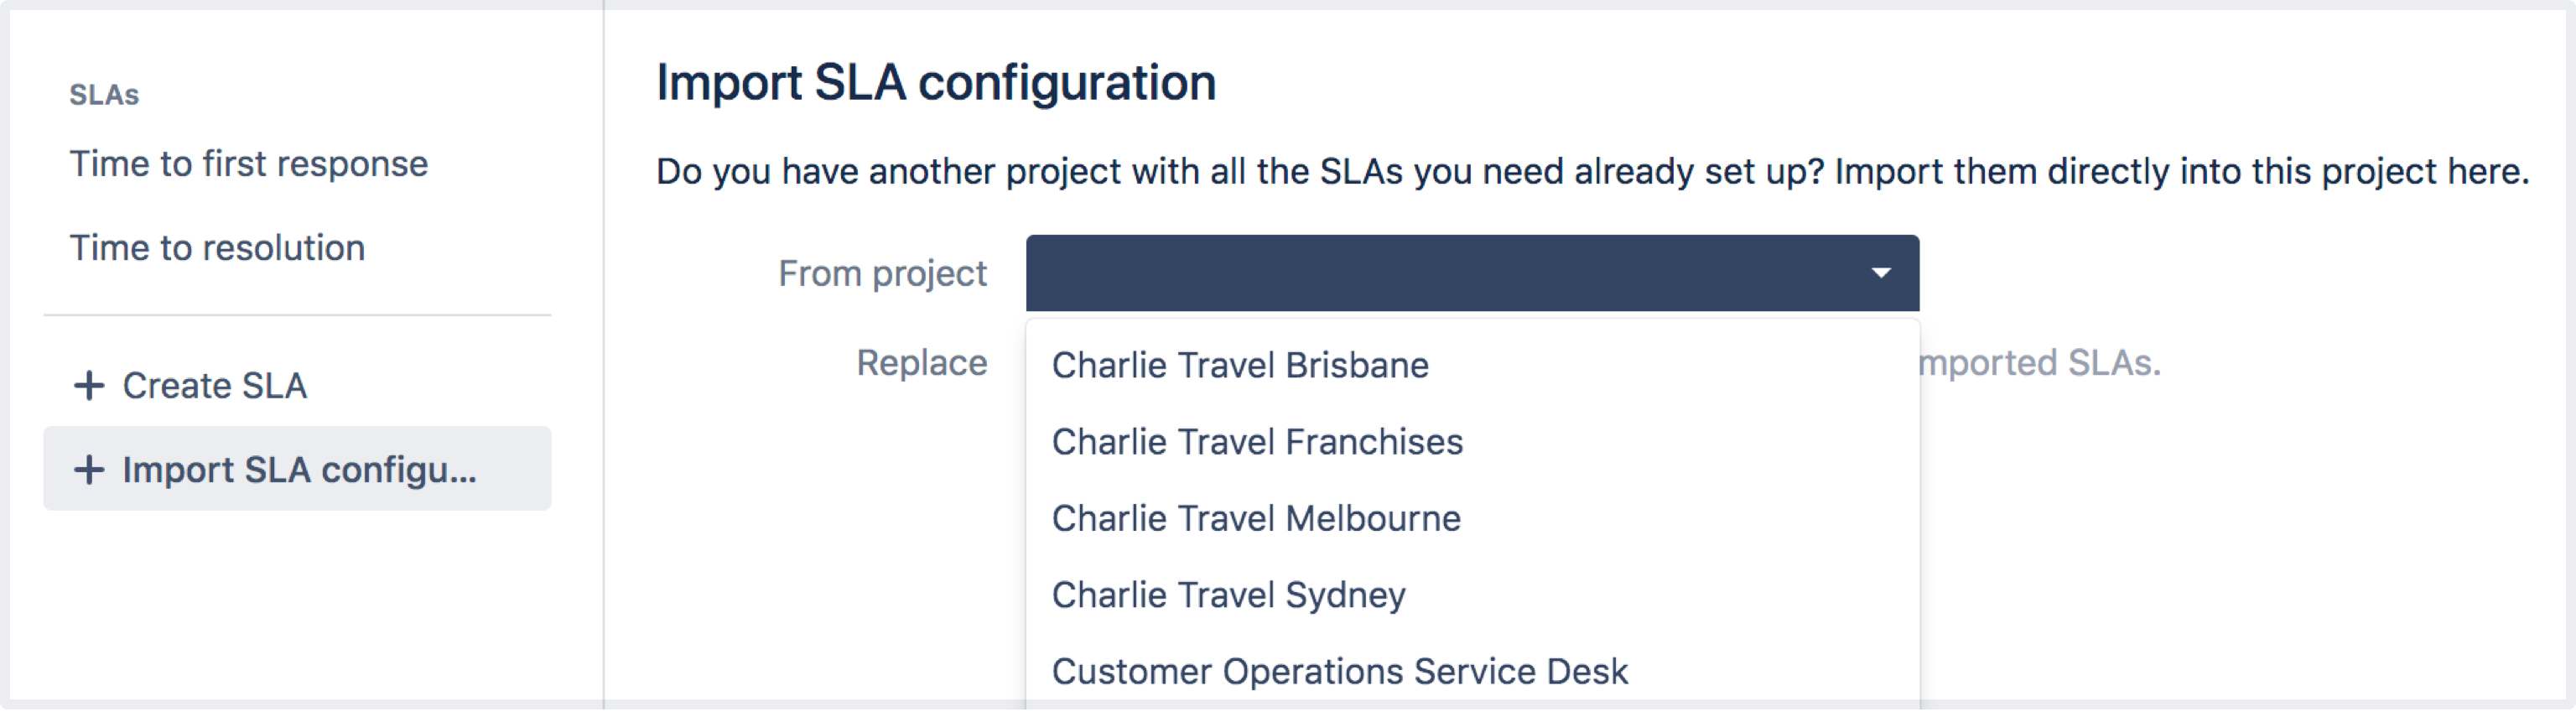Image resolution: width=2576 pixels, height=712 pixels.
Task: Open the Time to resolution SLA
Action: pyautogui.click(x=217, y=248)
